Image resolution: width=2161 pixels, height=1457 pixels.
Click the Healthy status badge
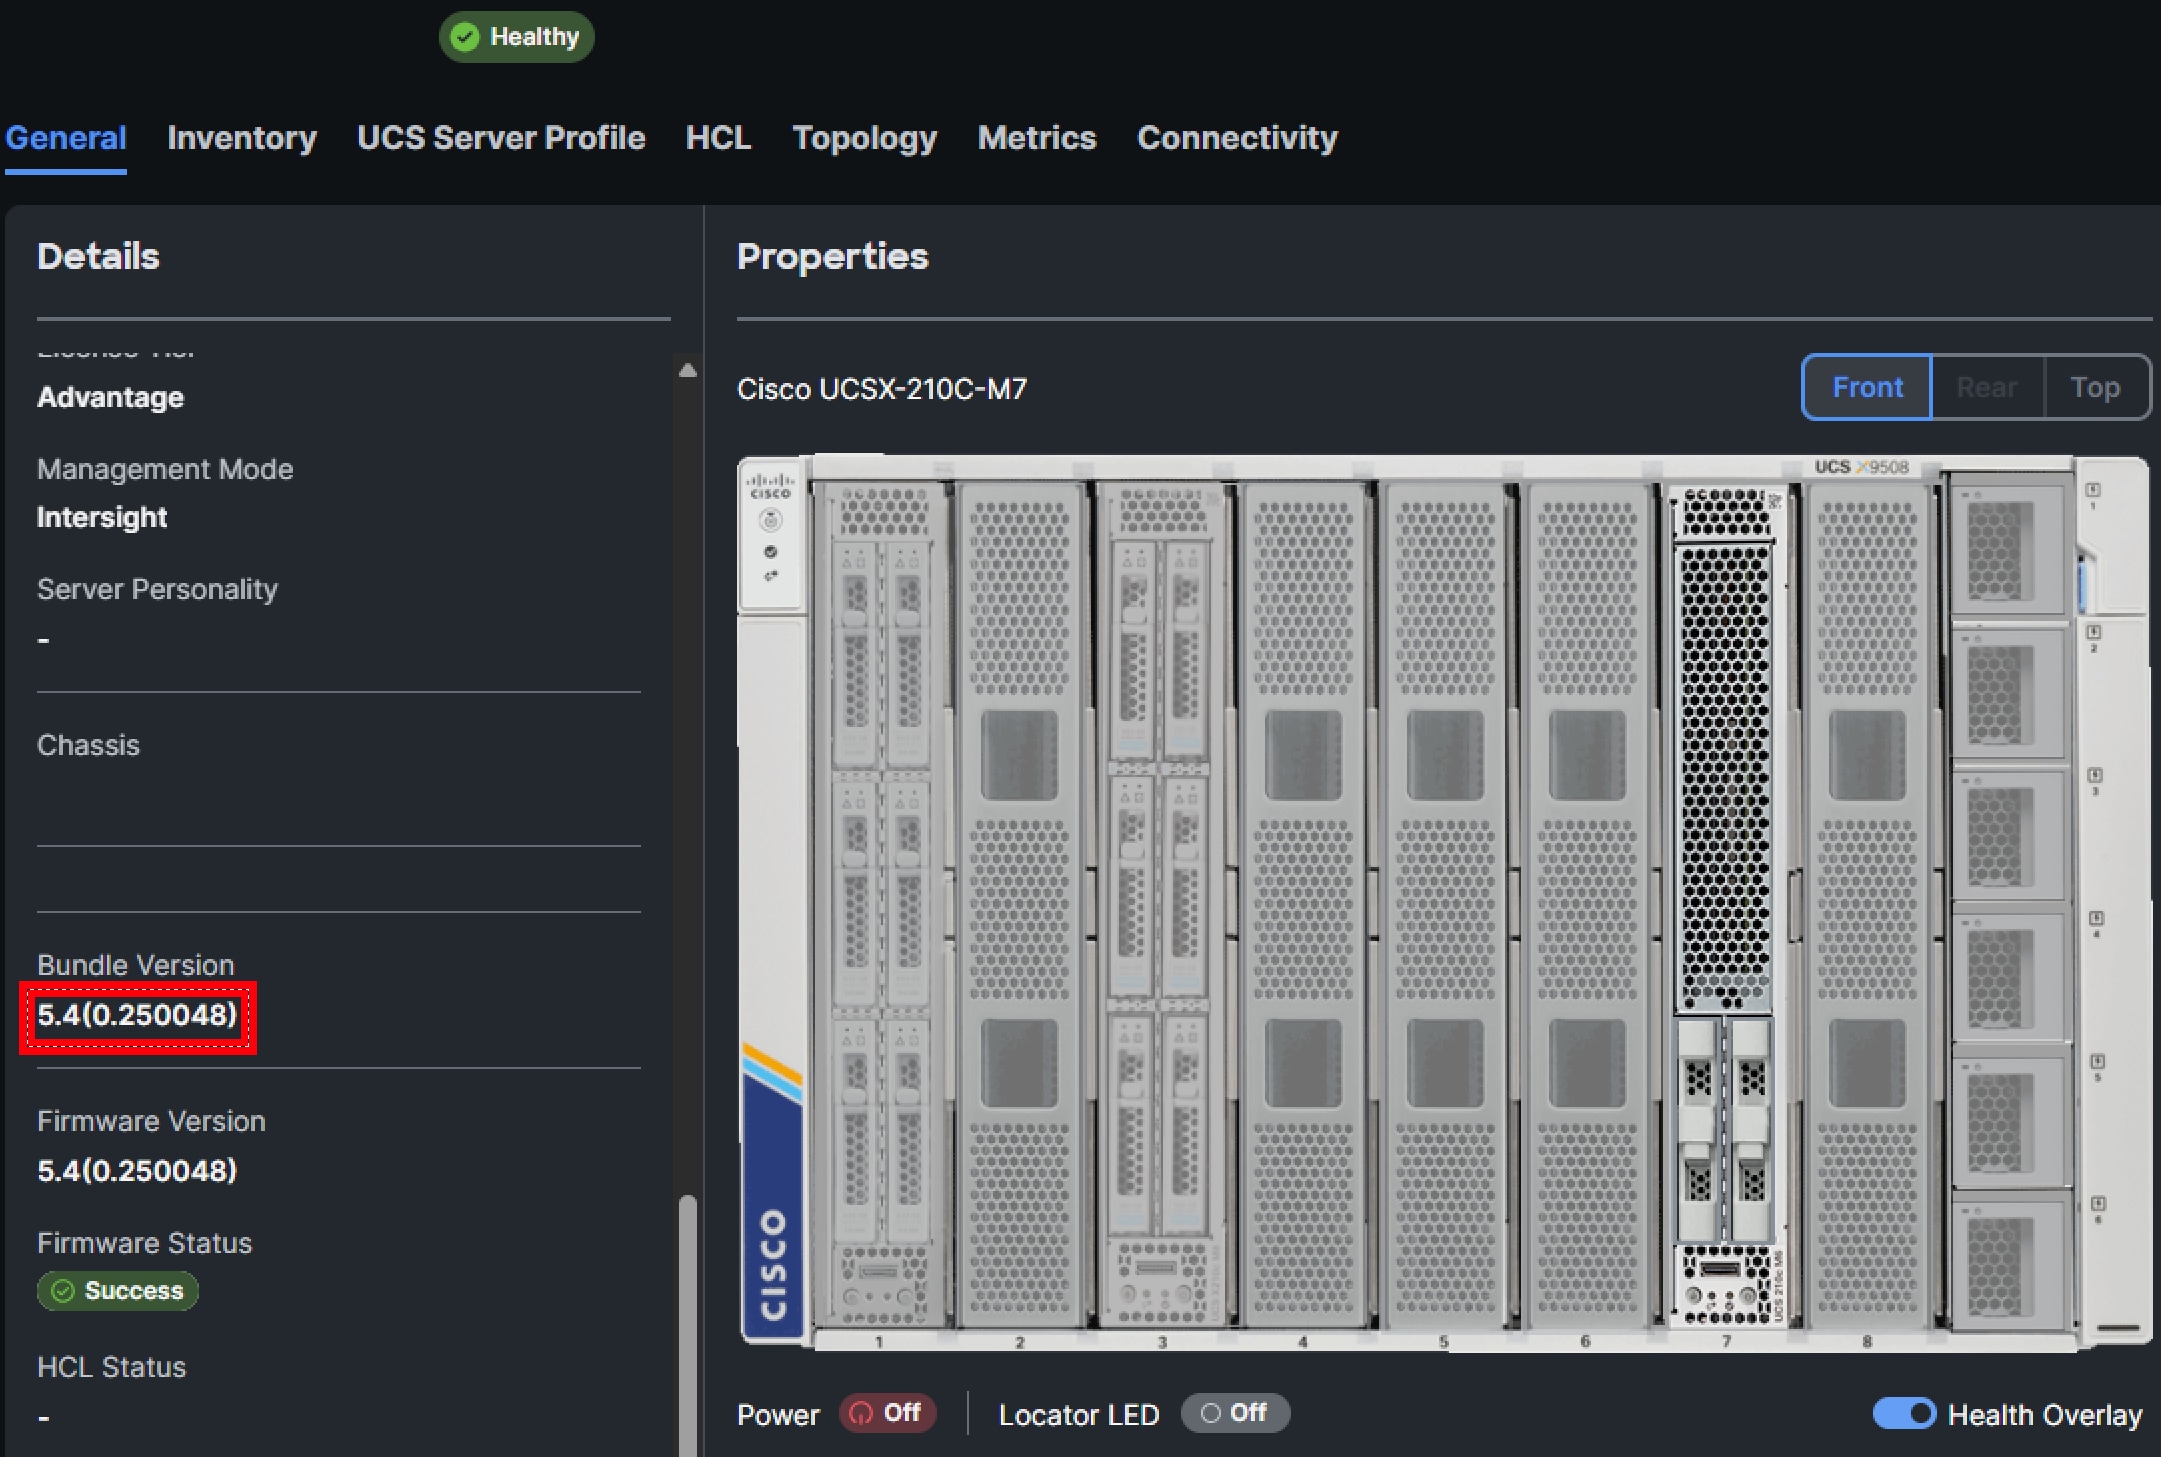pyautogui.click(x=516, y=37)
